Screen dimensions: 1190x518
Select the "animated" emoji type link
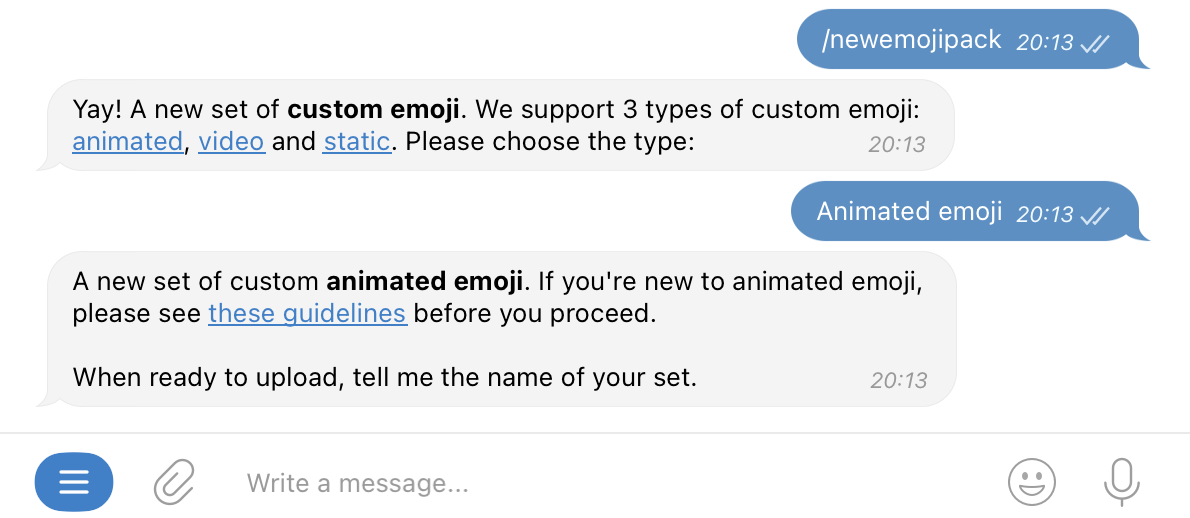(128, 142)
